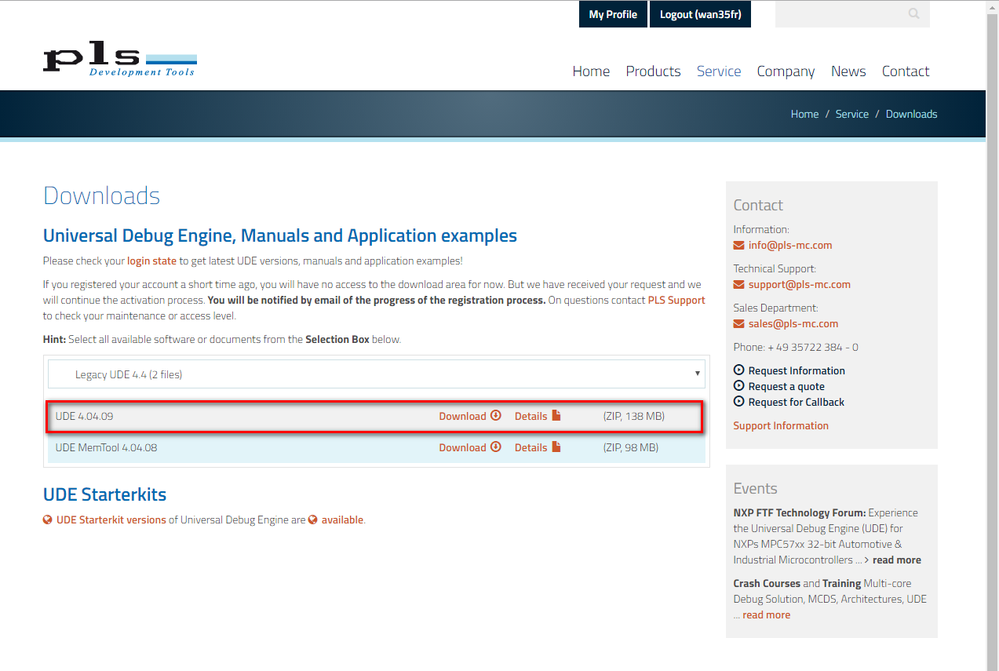Open the Legacy UDE 4.4 selection box

coord(377,374)
